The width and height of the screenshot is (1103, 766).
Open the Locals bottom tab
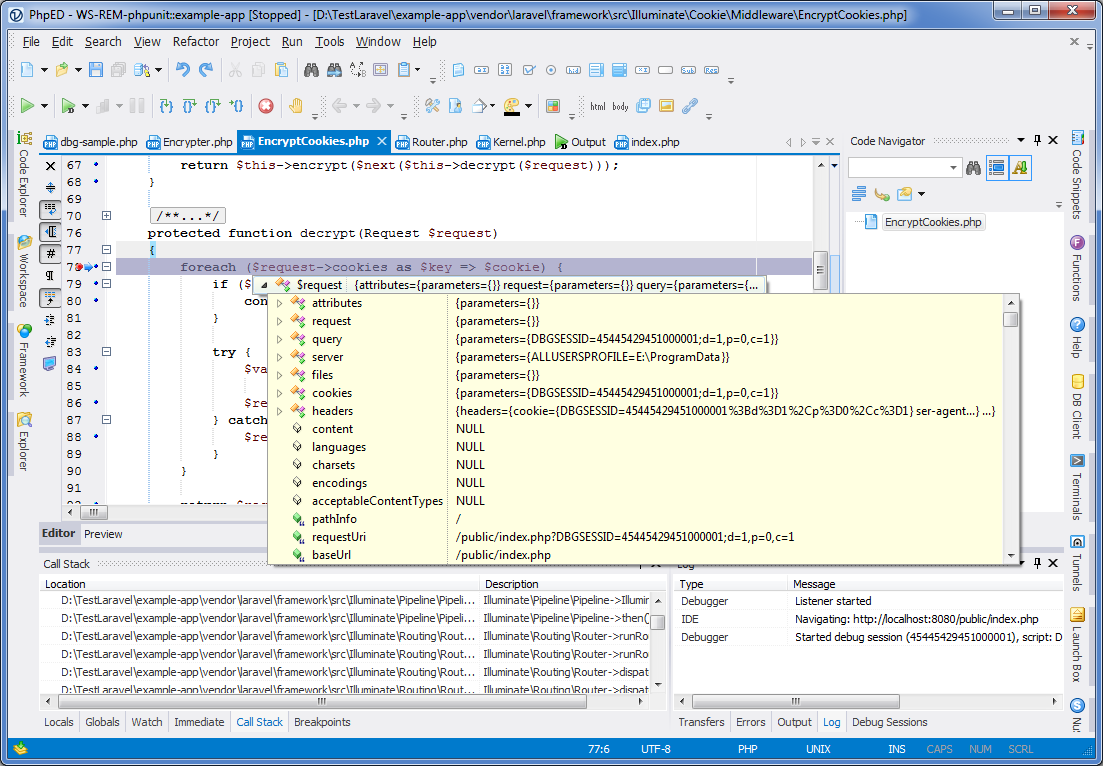pos(58,722)
